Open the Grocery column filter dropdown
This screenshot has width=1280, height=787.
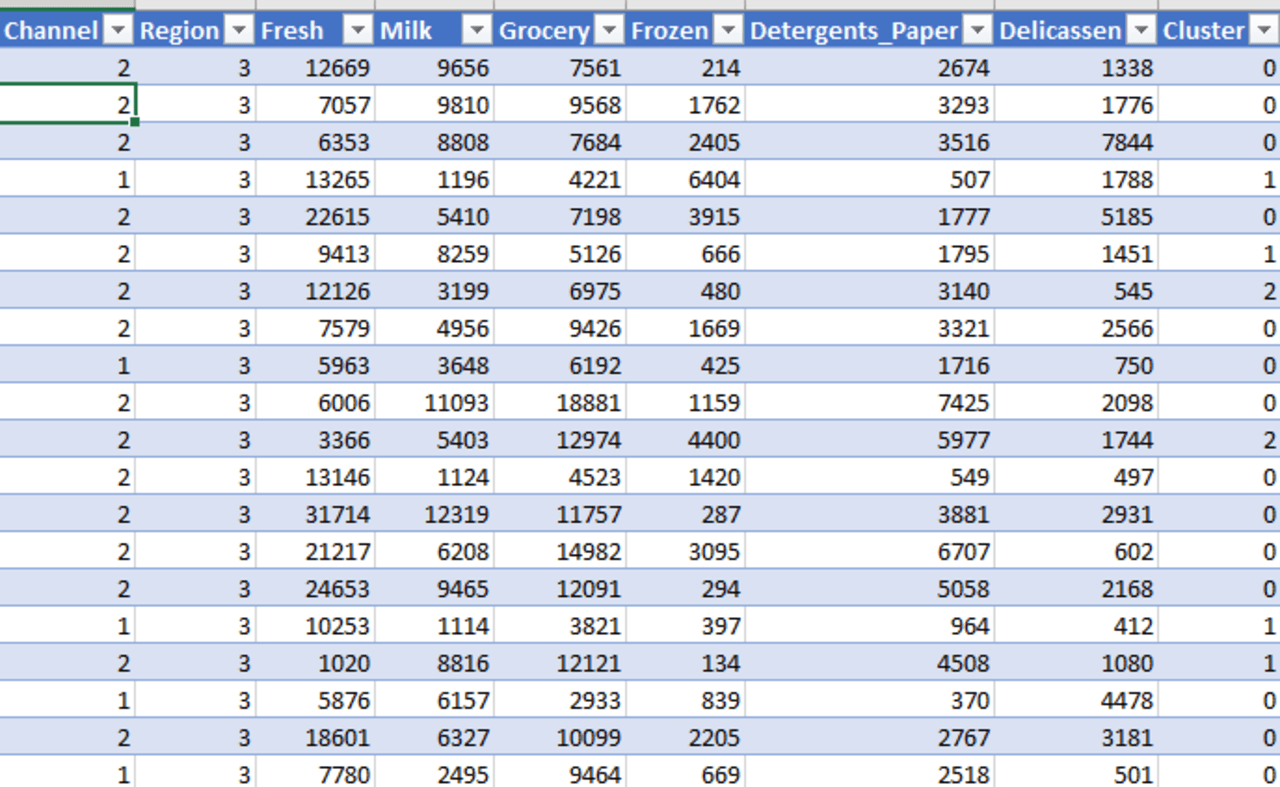(609, 31)
